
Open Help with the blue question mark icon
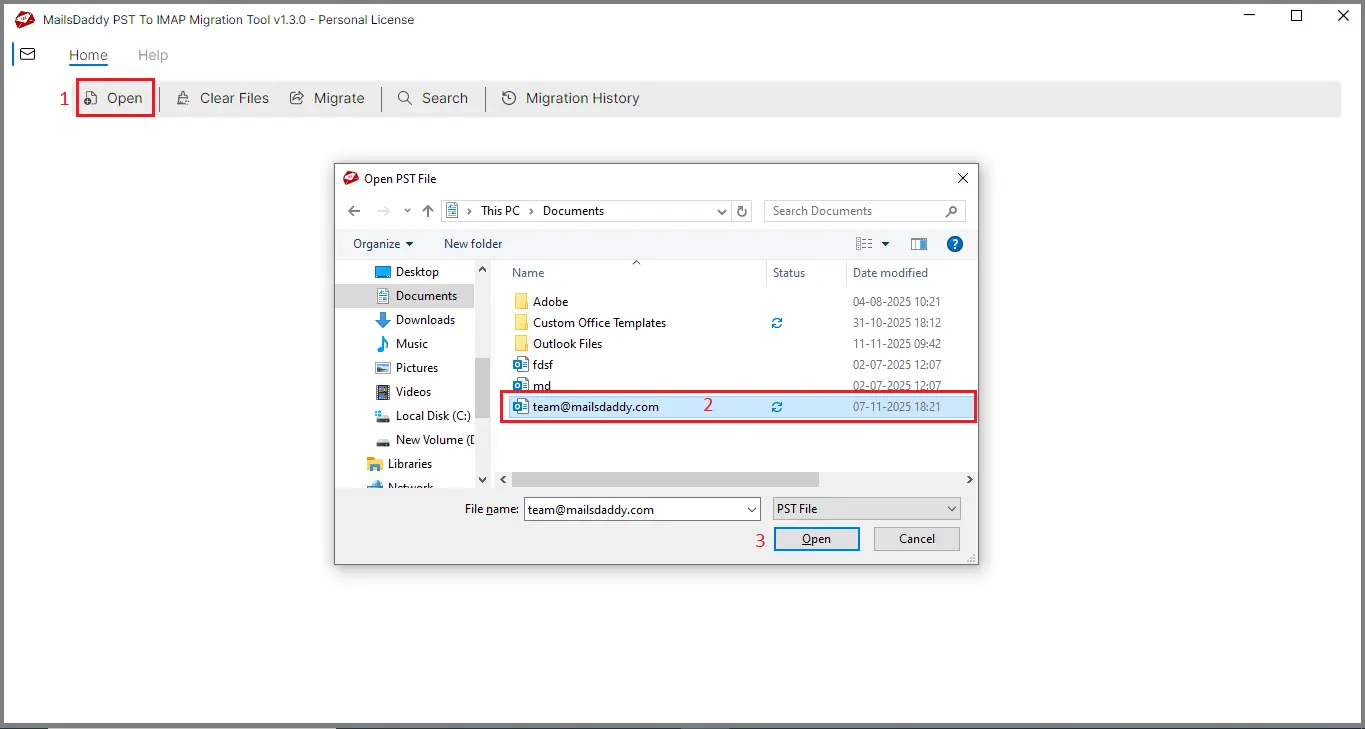954,243
